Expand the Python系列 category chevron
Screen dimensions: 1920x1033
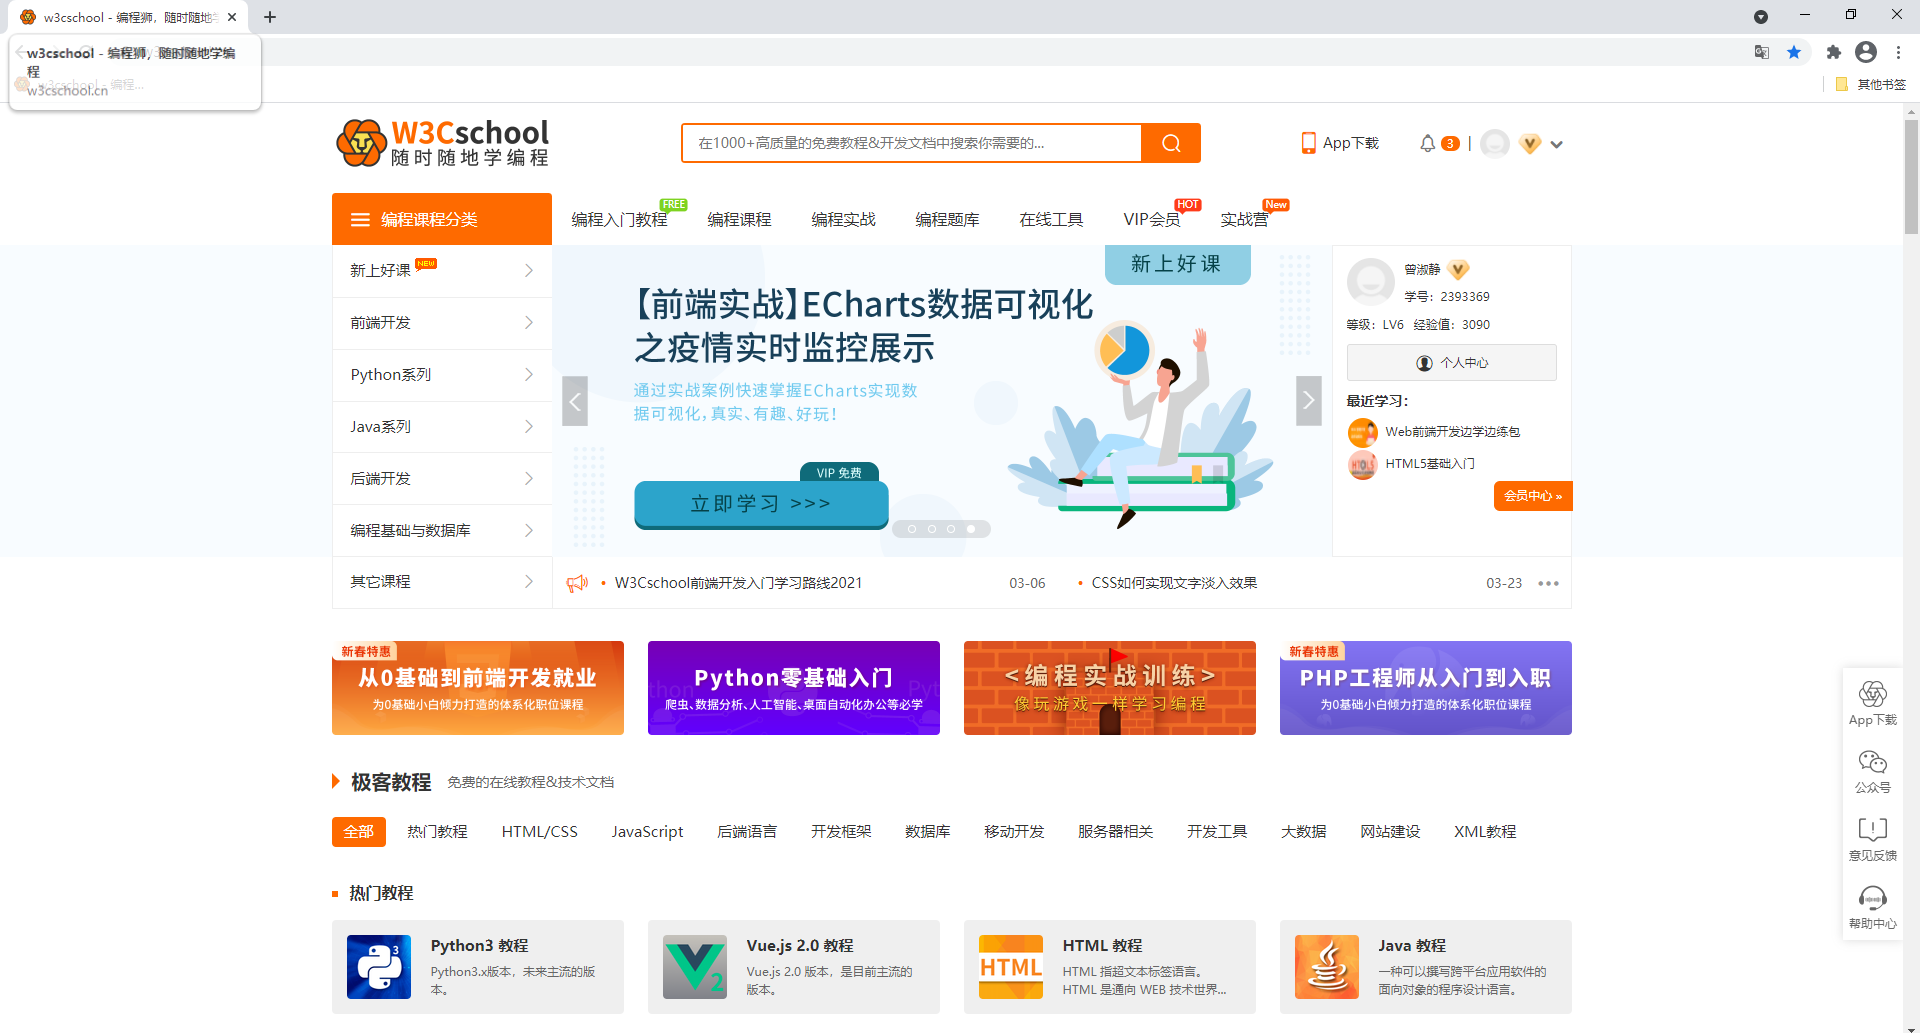529,375
